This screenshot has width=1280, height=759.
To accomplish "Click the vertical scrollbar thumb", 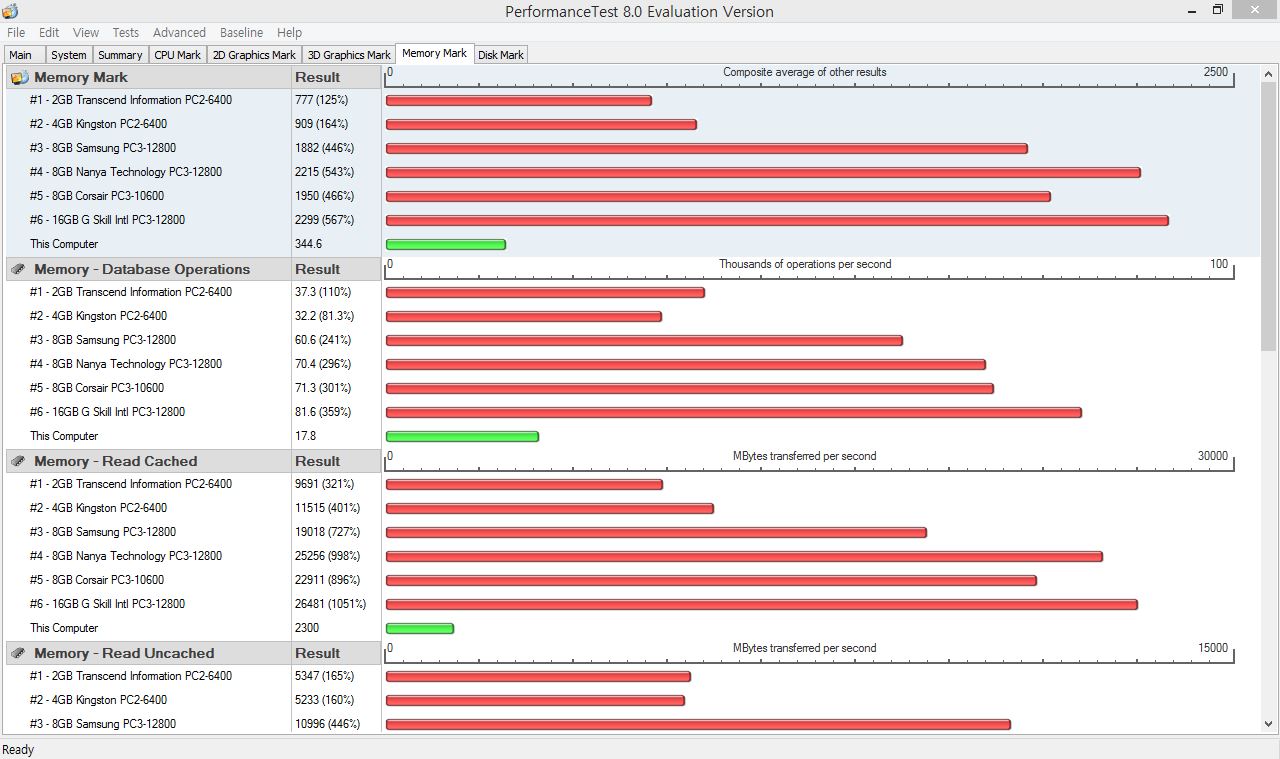I will [x=1269, y=217].
